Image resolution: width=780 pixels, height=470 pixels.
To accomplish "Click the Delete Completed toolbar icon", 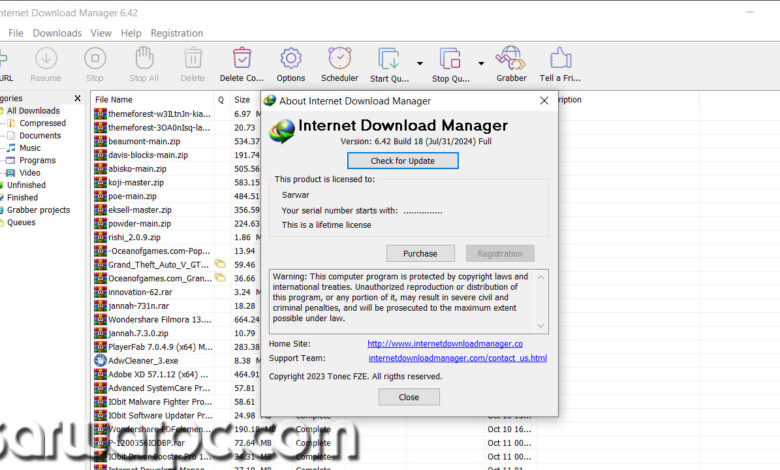I will pyautogui.click(x=242, y=58).
